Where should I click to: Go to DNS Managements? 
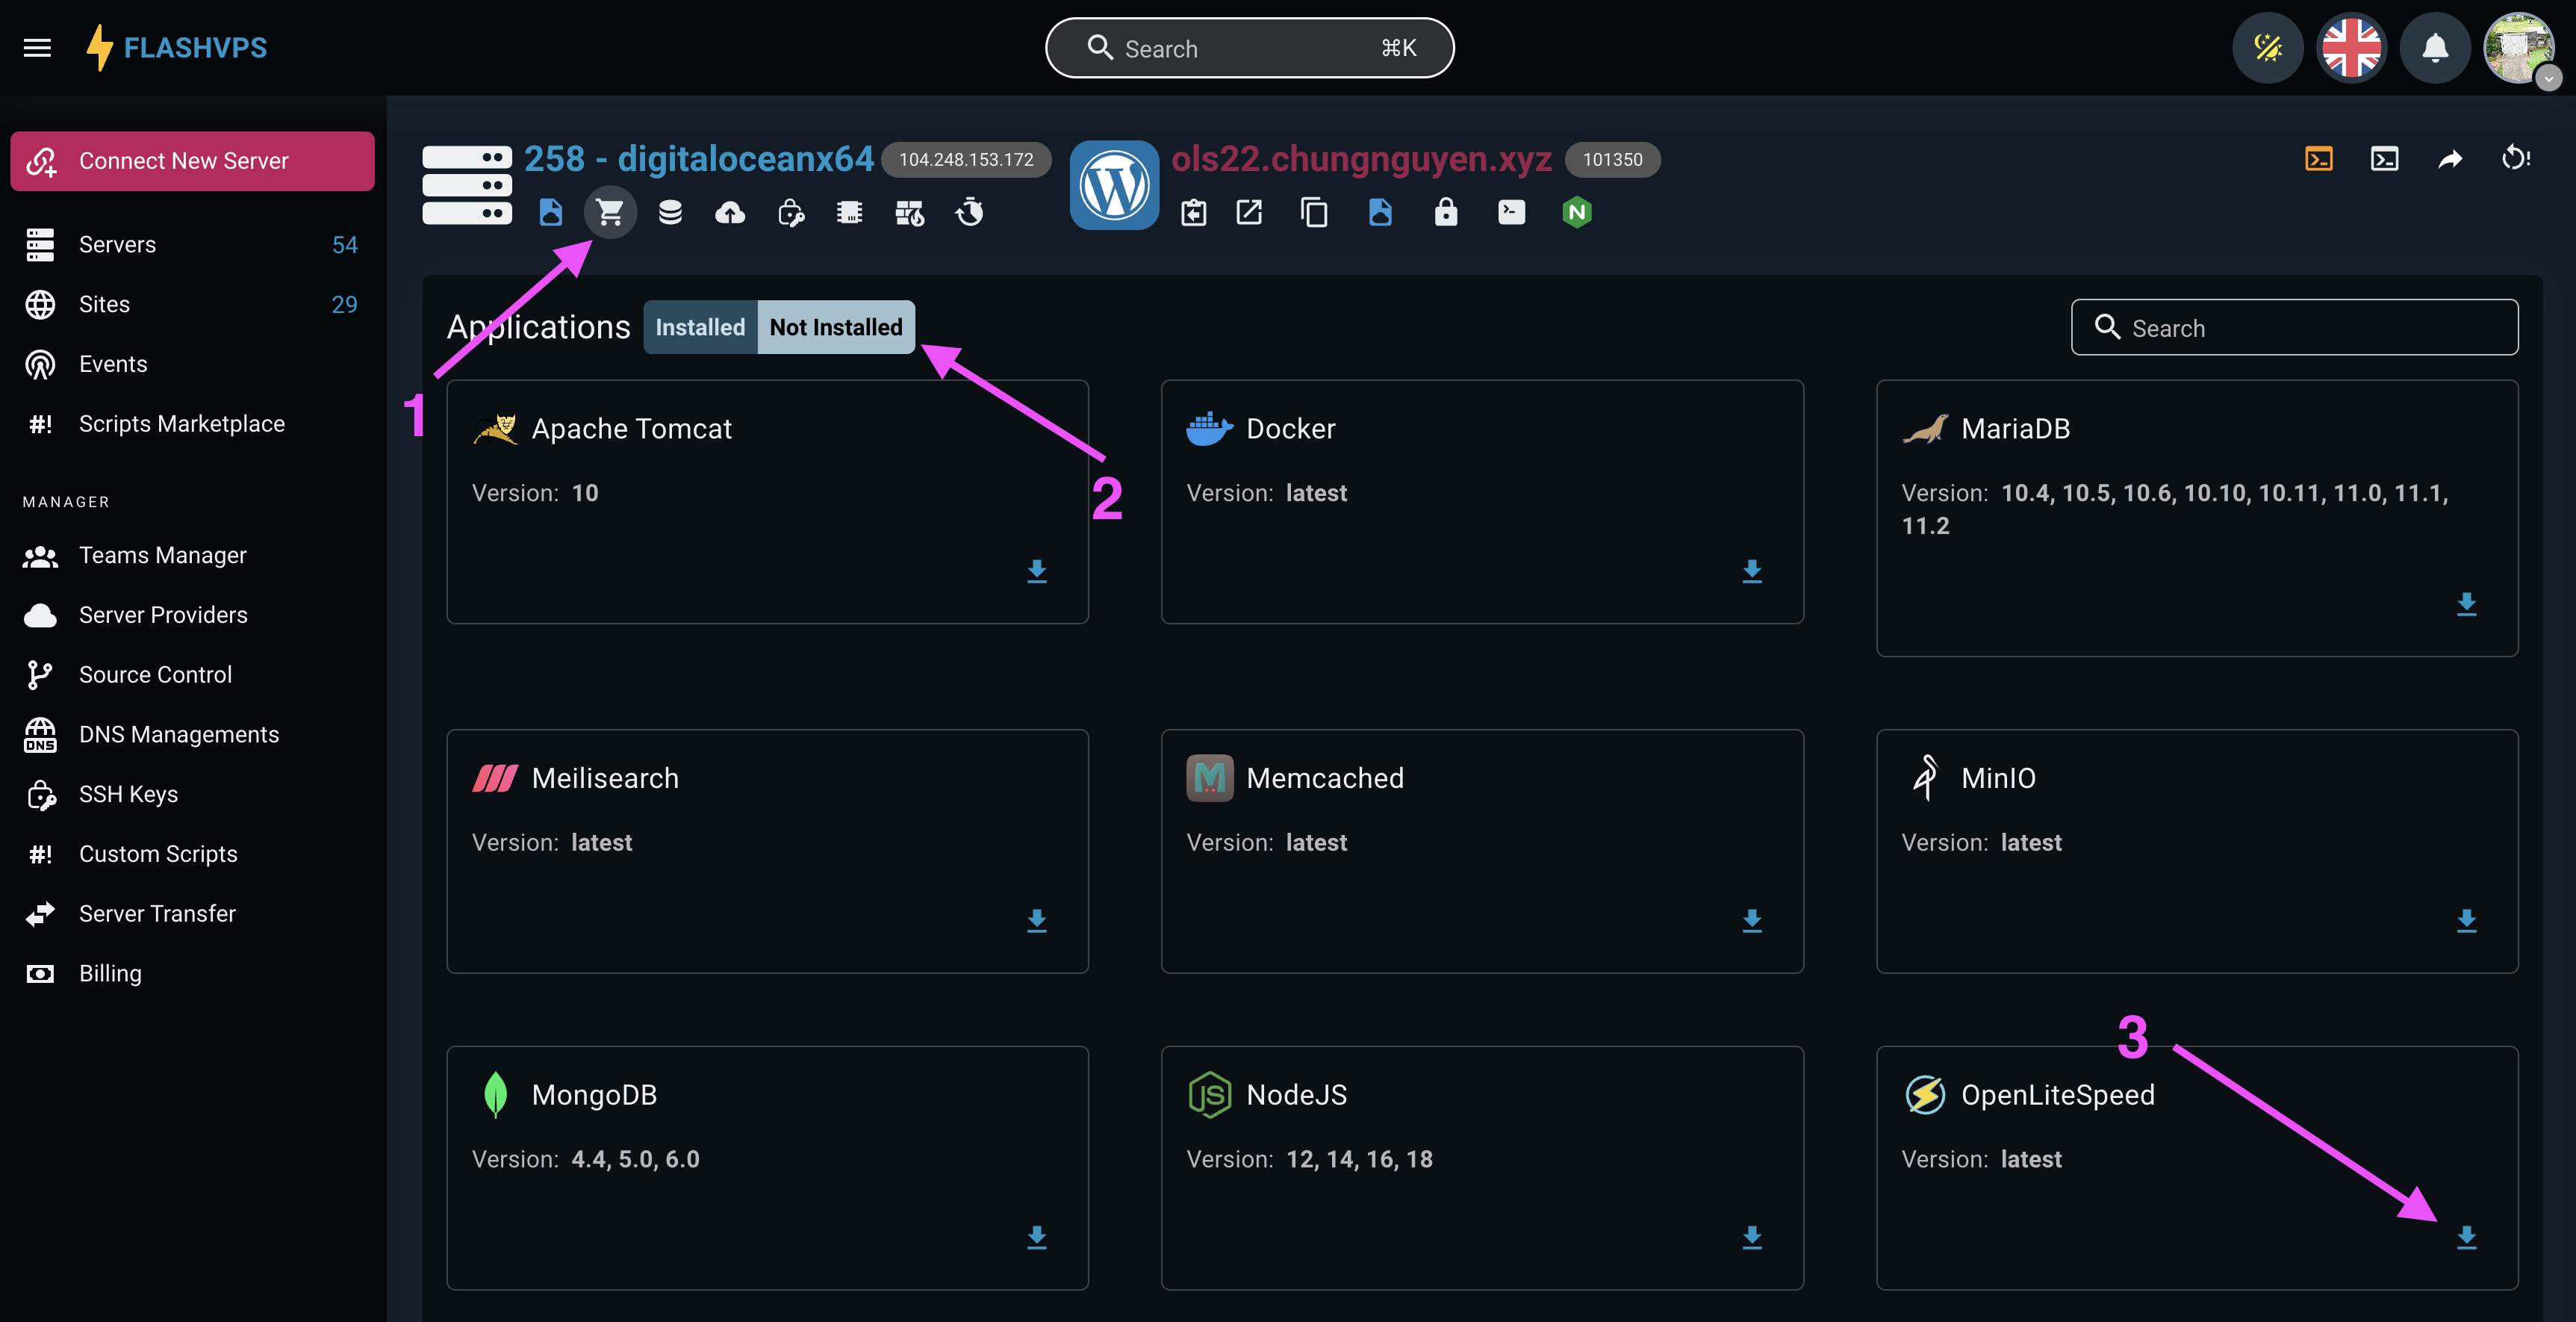click(178, 734)
